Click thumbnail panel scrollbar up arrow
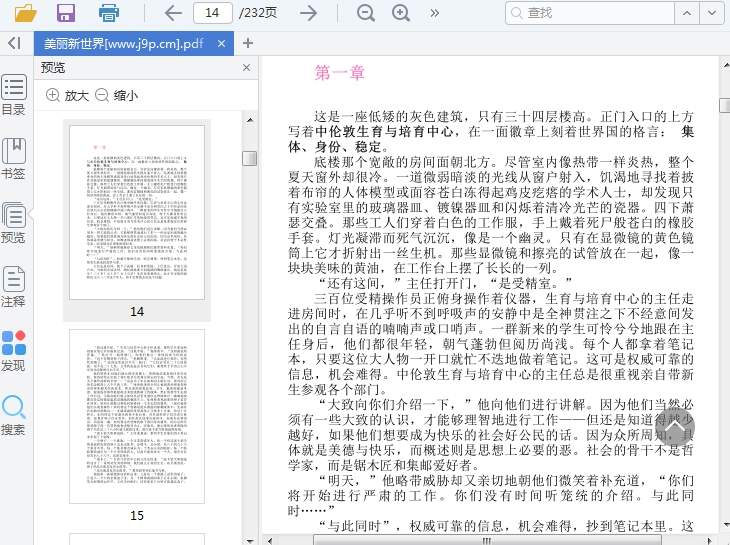 (250, 120)
